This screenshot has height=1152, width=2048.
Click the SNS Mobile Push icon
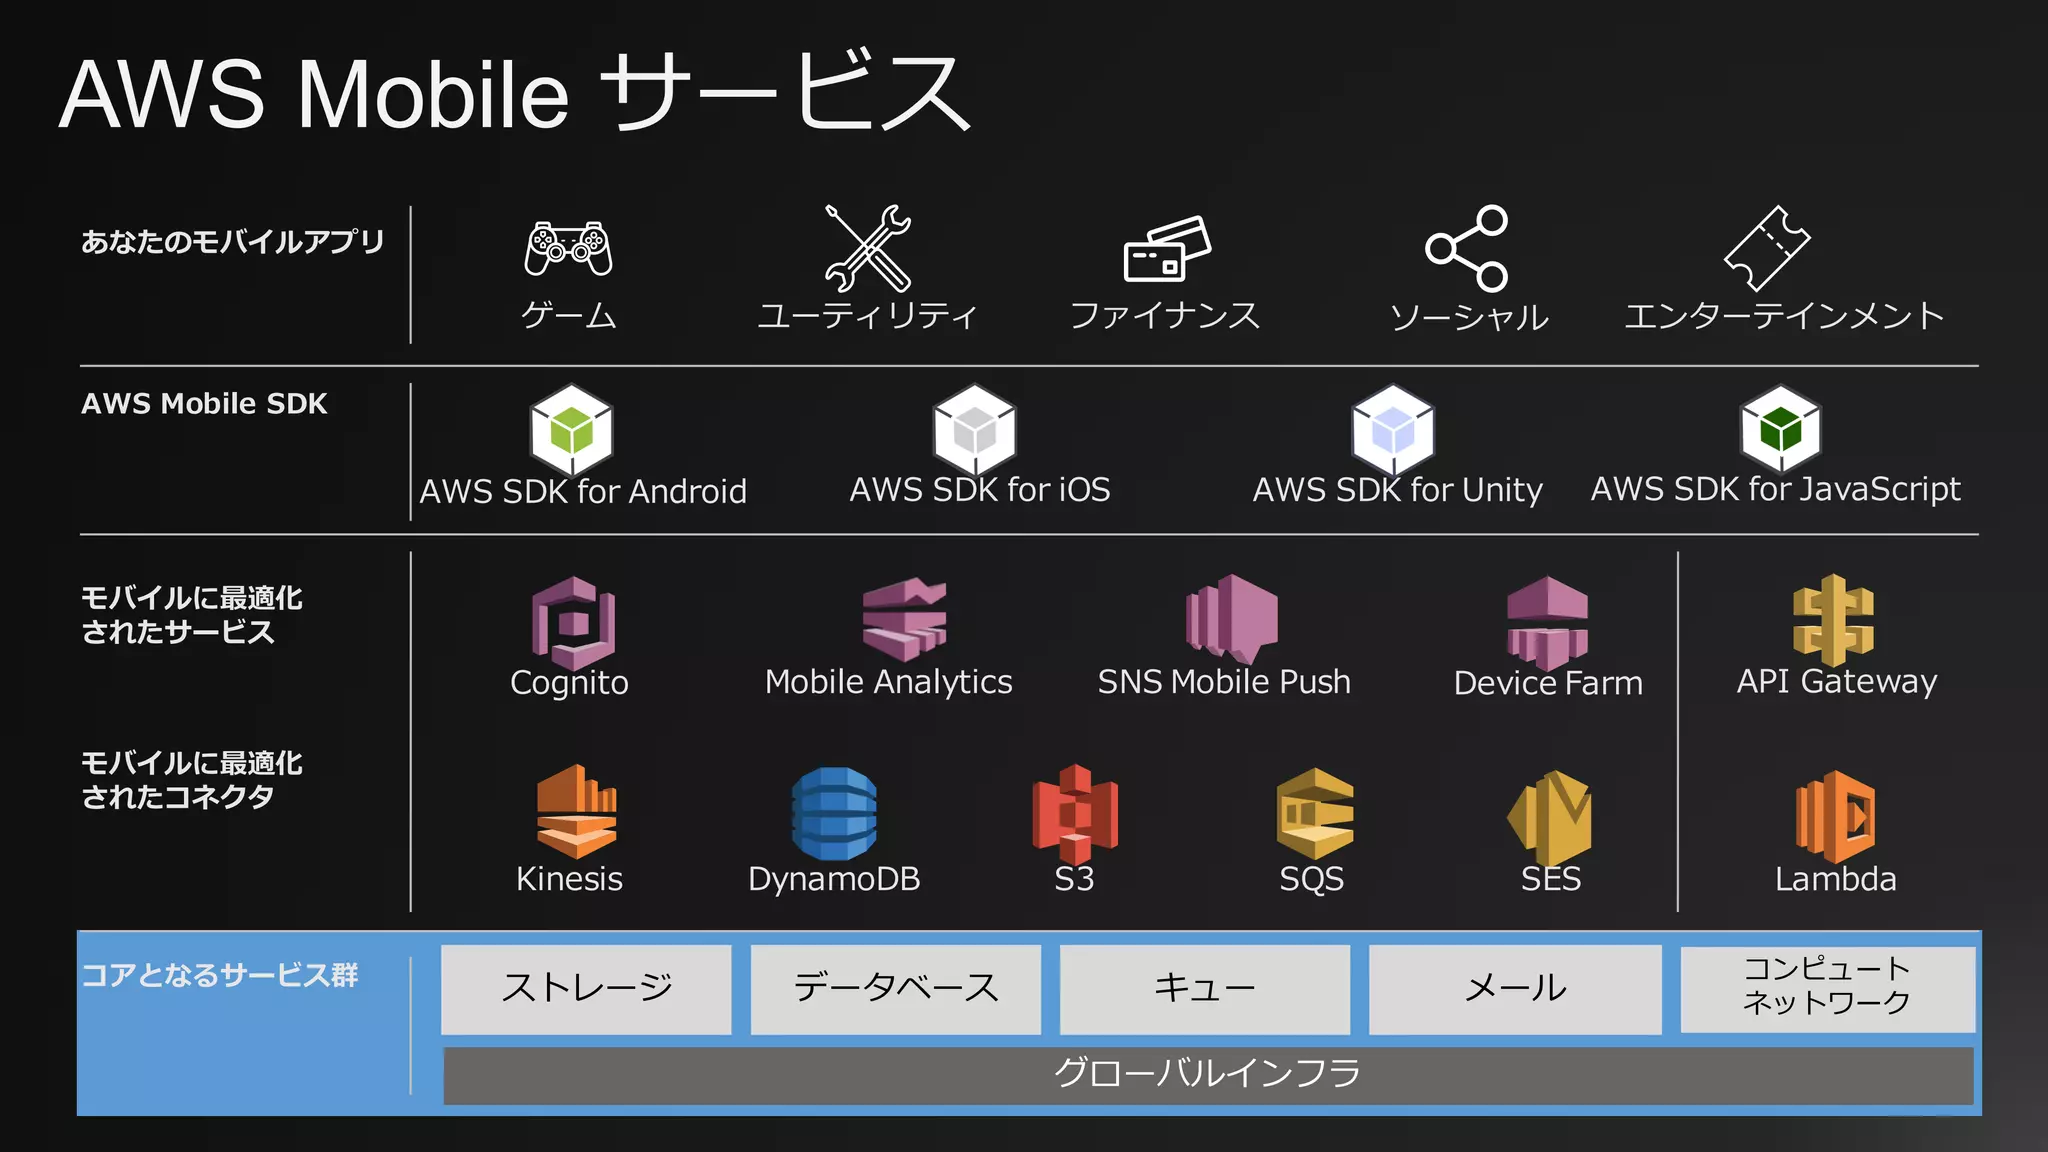tap(1232, 619)
